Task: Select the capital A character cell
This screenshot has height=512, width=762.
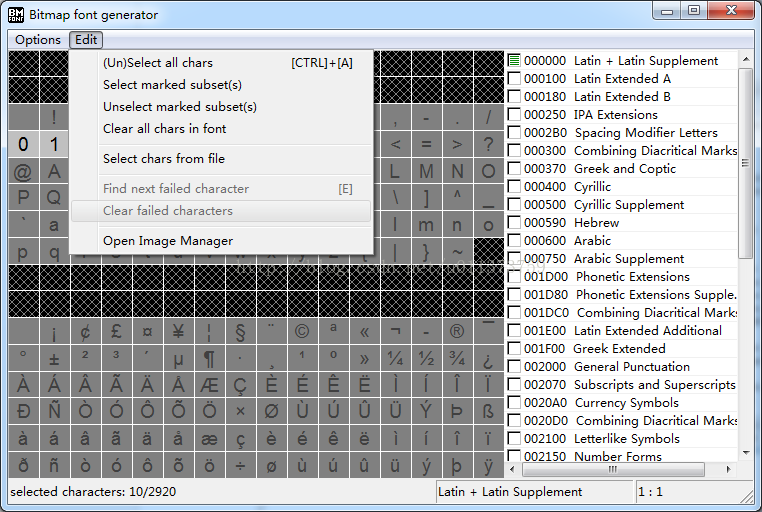Action: [x=54, y=171]
